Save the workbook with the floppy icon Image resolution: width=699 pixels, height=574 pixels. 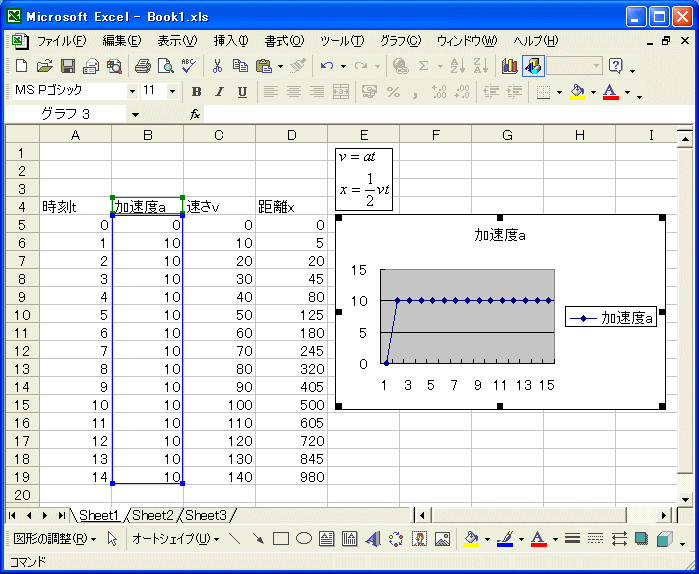(68, 66)
